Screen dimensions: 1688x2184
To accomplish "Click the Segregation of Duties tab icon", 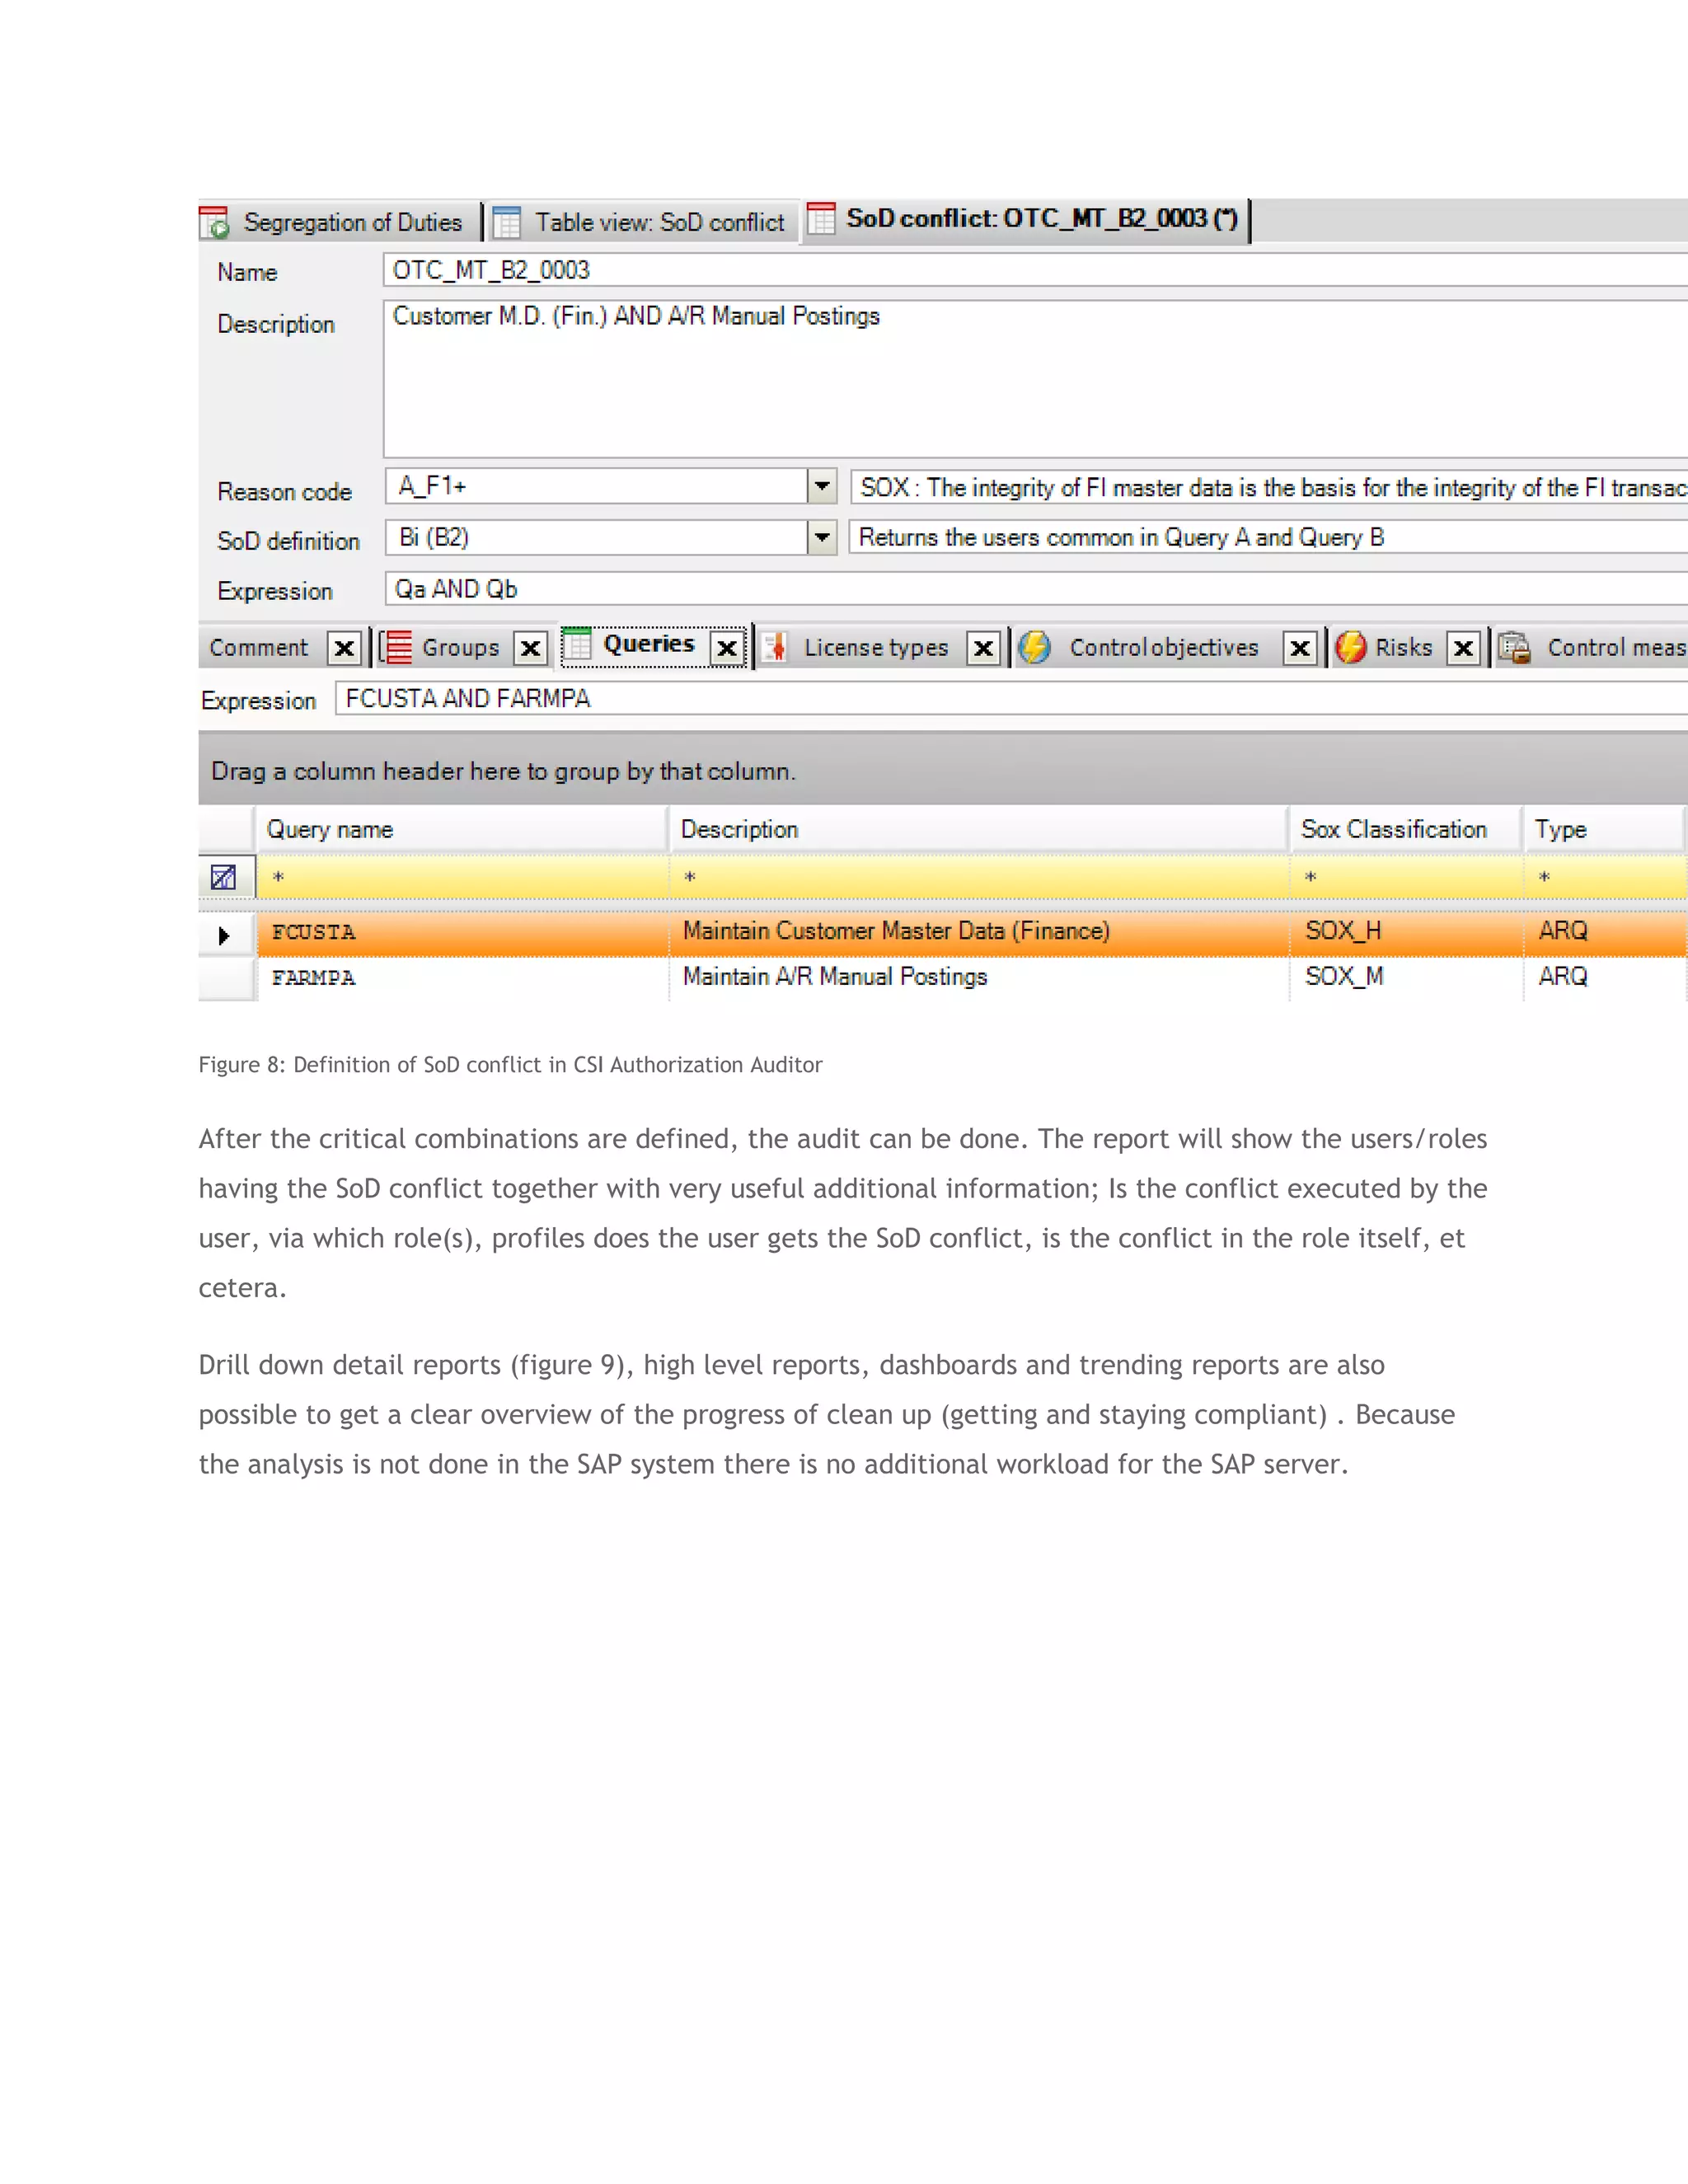I will [x=214, y=222].
